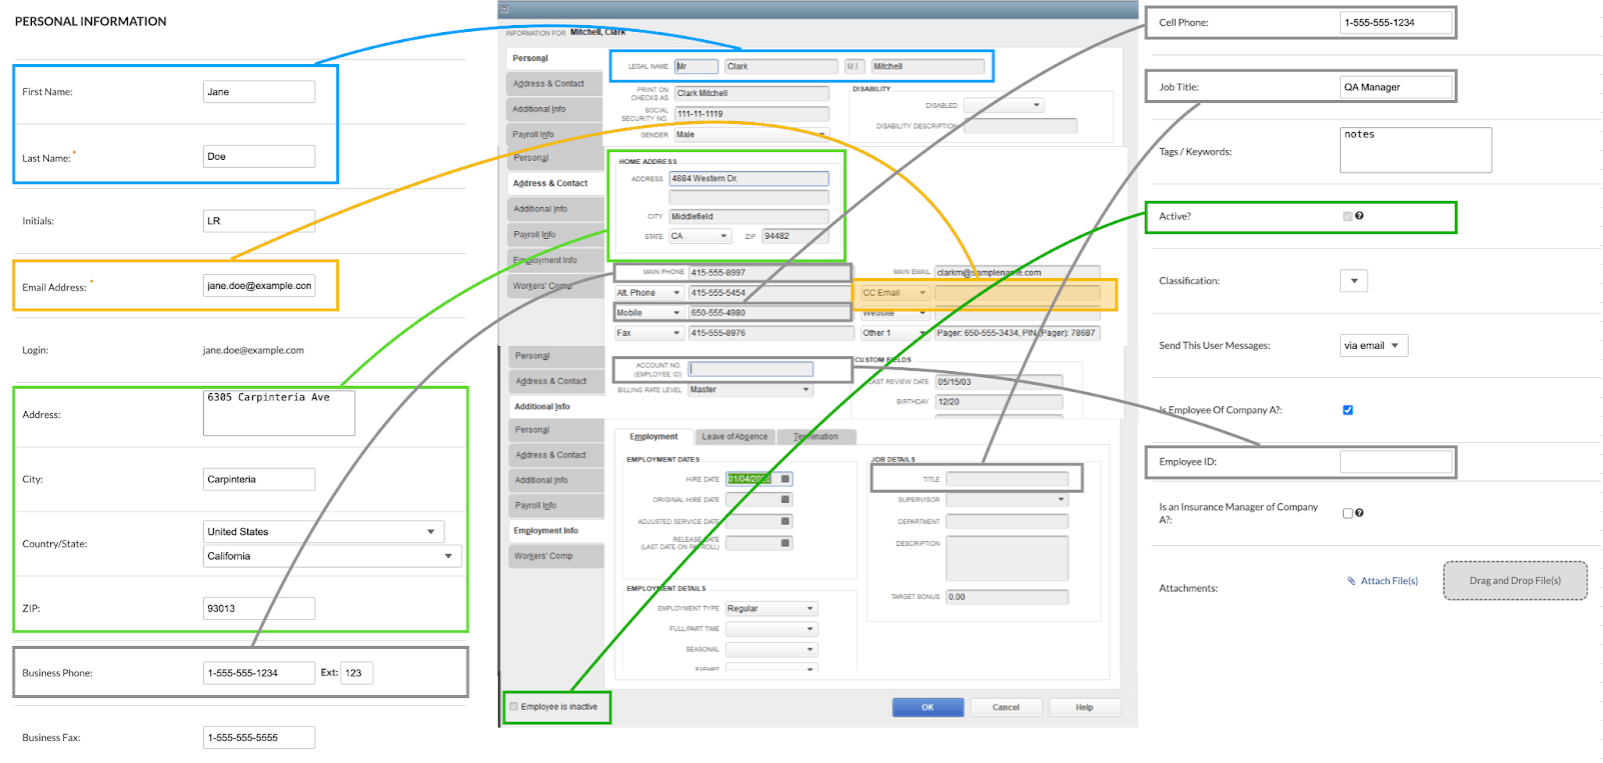Open the calendar picker for Adjusted Service Date
Screen dimensions: 1603x763
(x=785, y=521)
